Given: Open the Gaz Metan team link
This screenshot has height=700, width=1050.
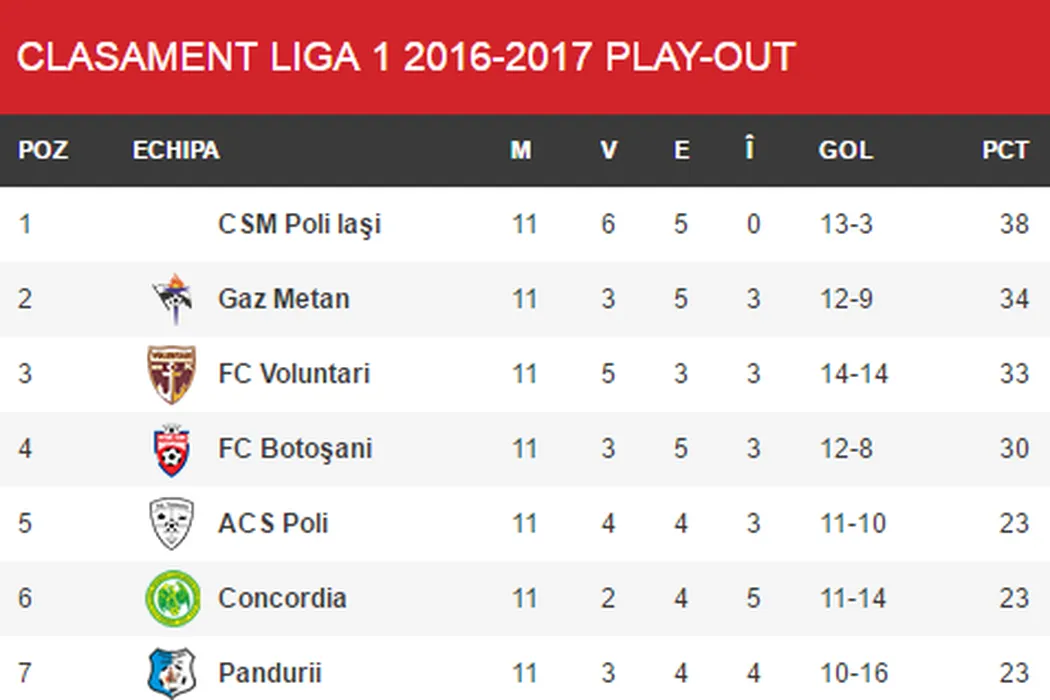Looking at the screenshot, I should (284, 299).
